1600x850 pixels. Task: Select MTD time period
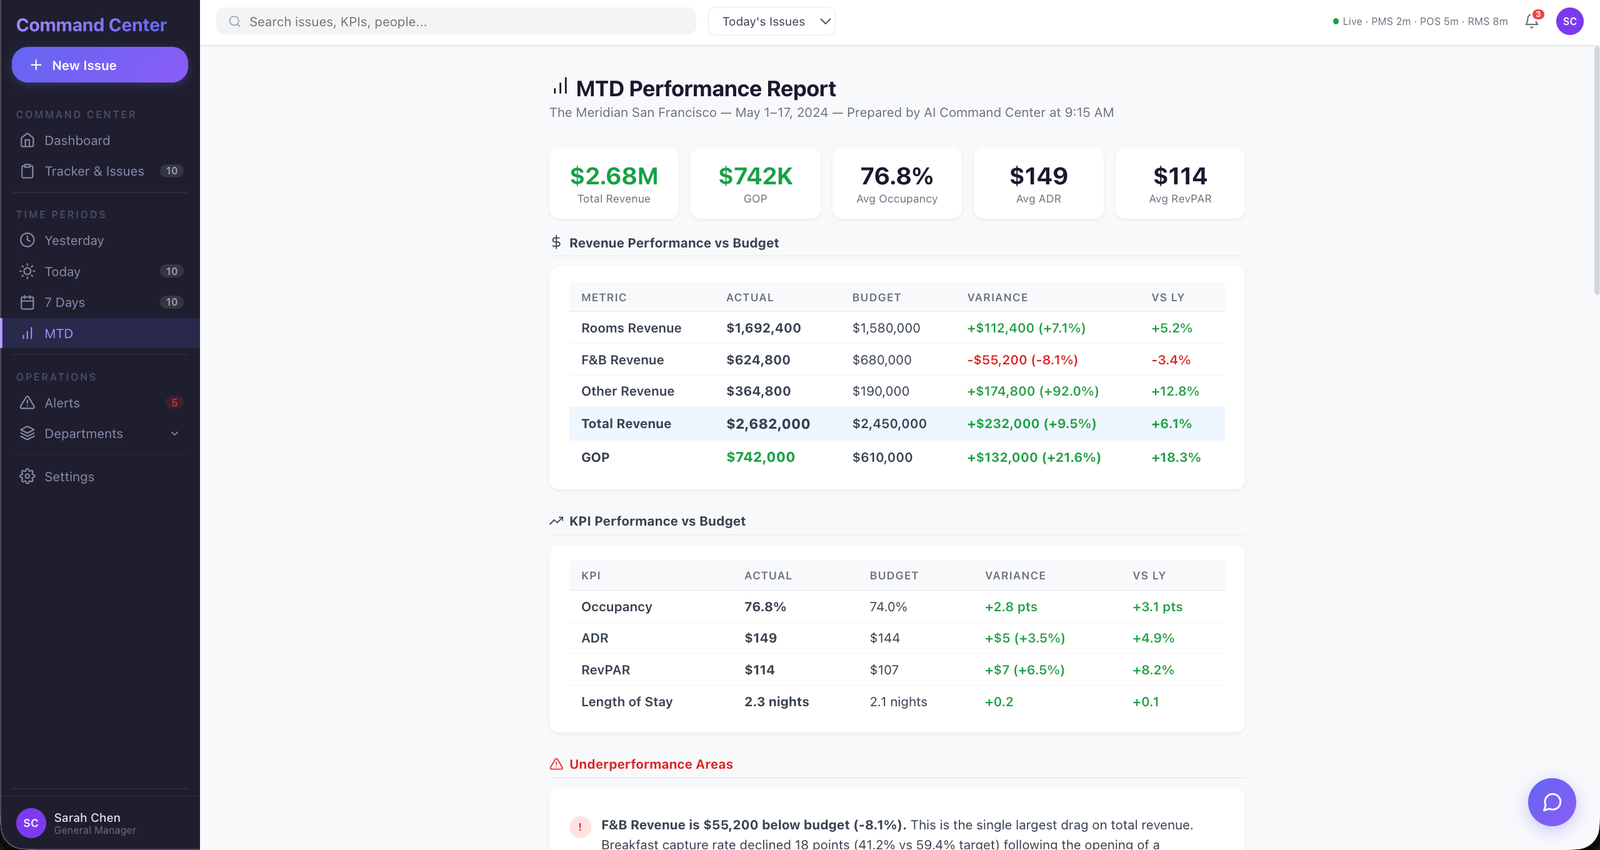click(x=100, y=334)
